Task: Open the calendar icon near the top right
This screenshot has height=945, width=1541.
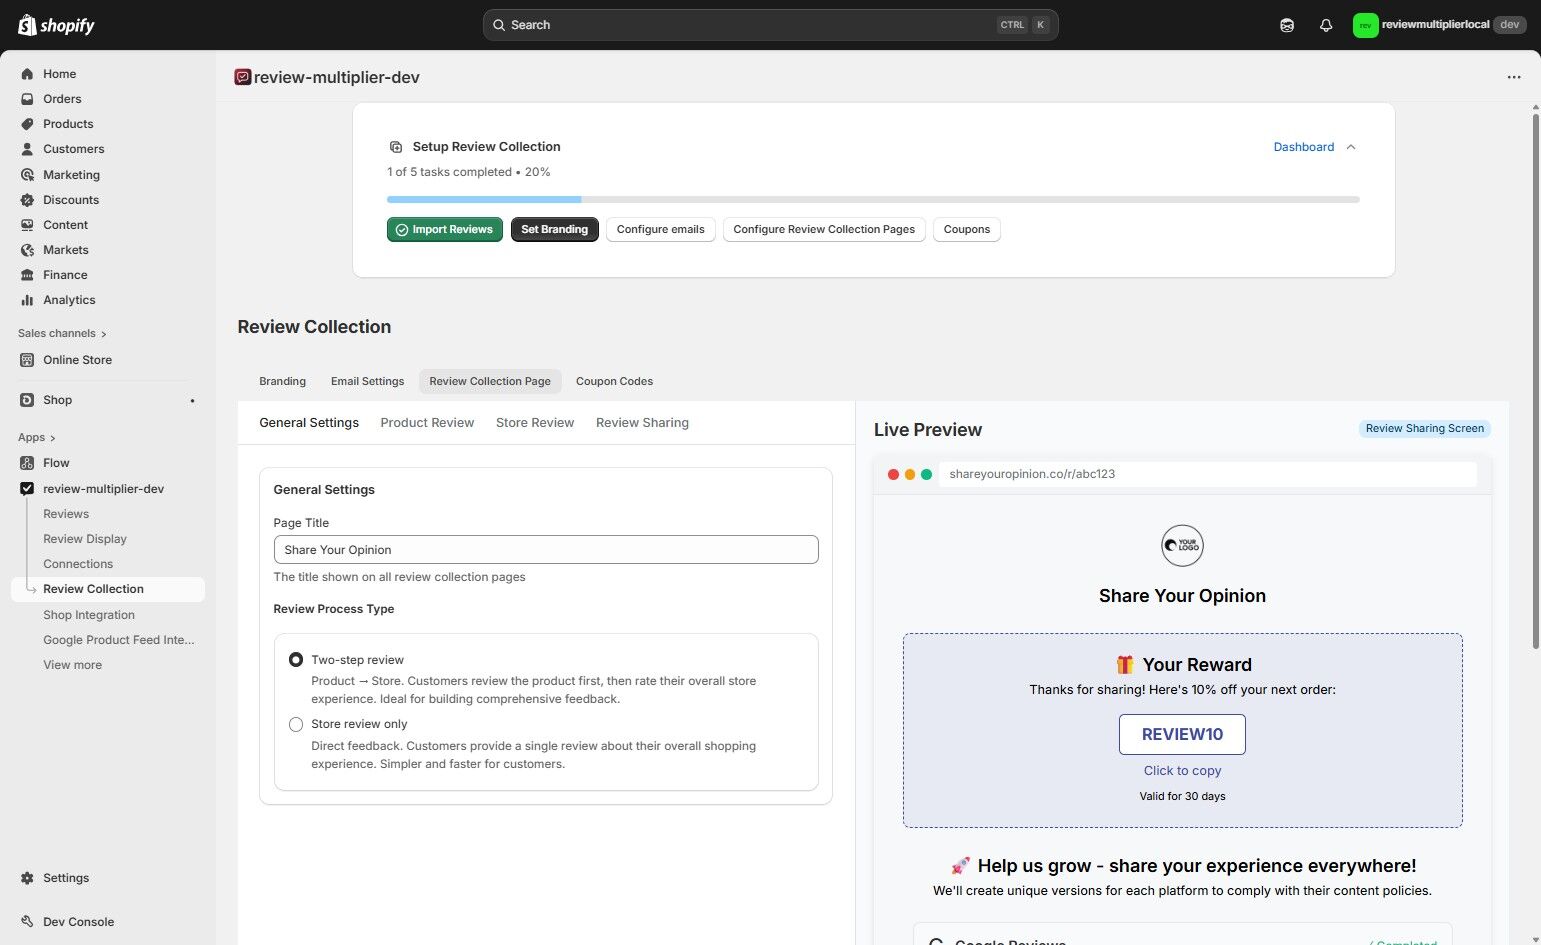Action: coord(1287,24)
